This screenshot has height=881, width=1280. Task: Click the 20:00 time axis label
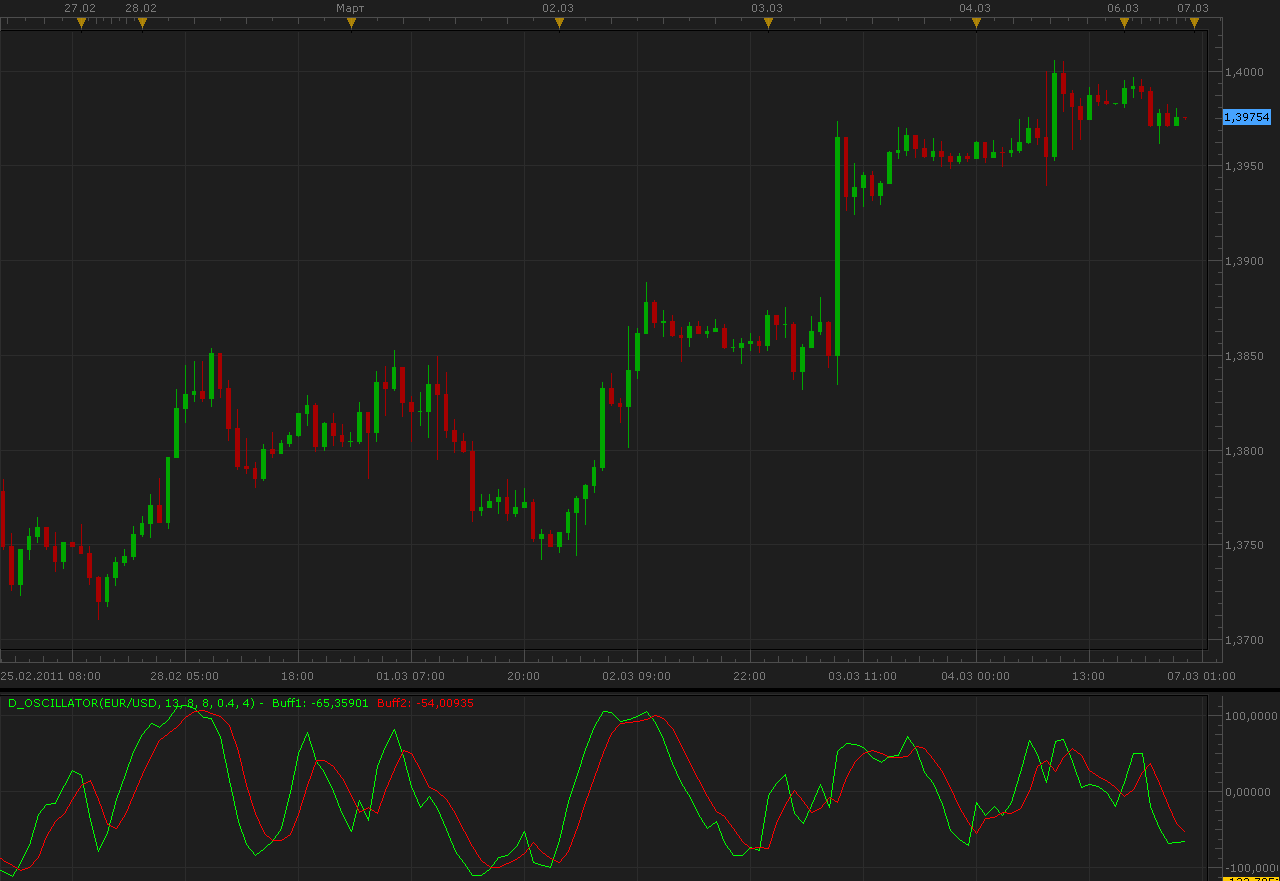(523, 676)
